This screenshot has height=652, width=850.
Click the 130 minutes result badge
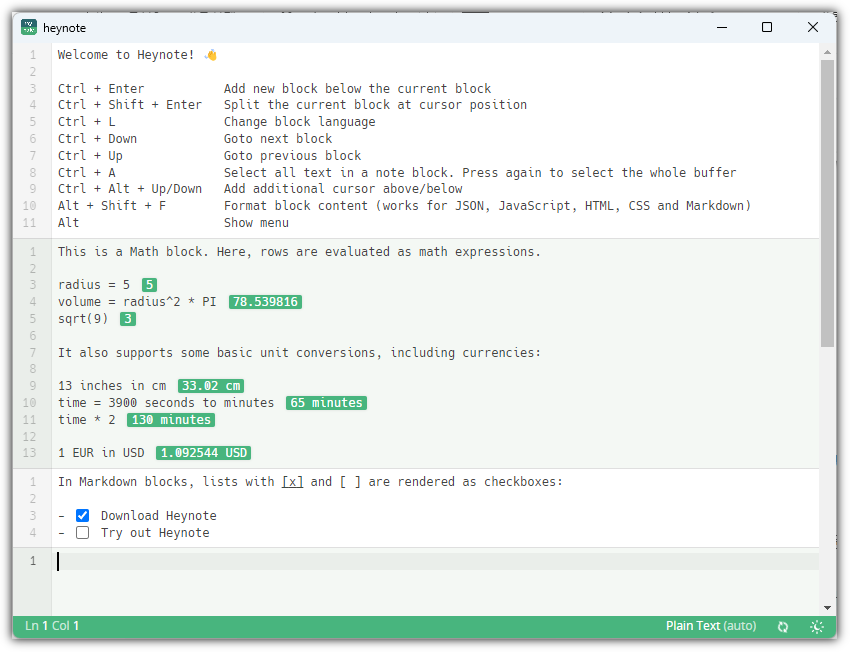[171, 420]
